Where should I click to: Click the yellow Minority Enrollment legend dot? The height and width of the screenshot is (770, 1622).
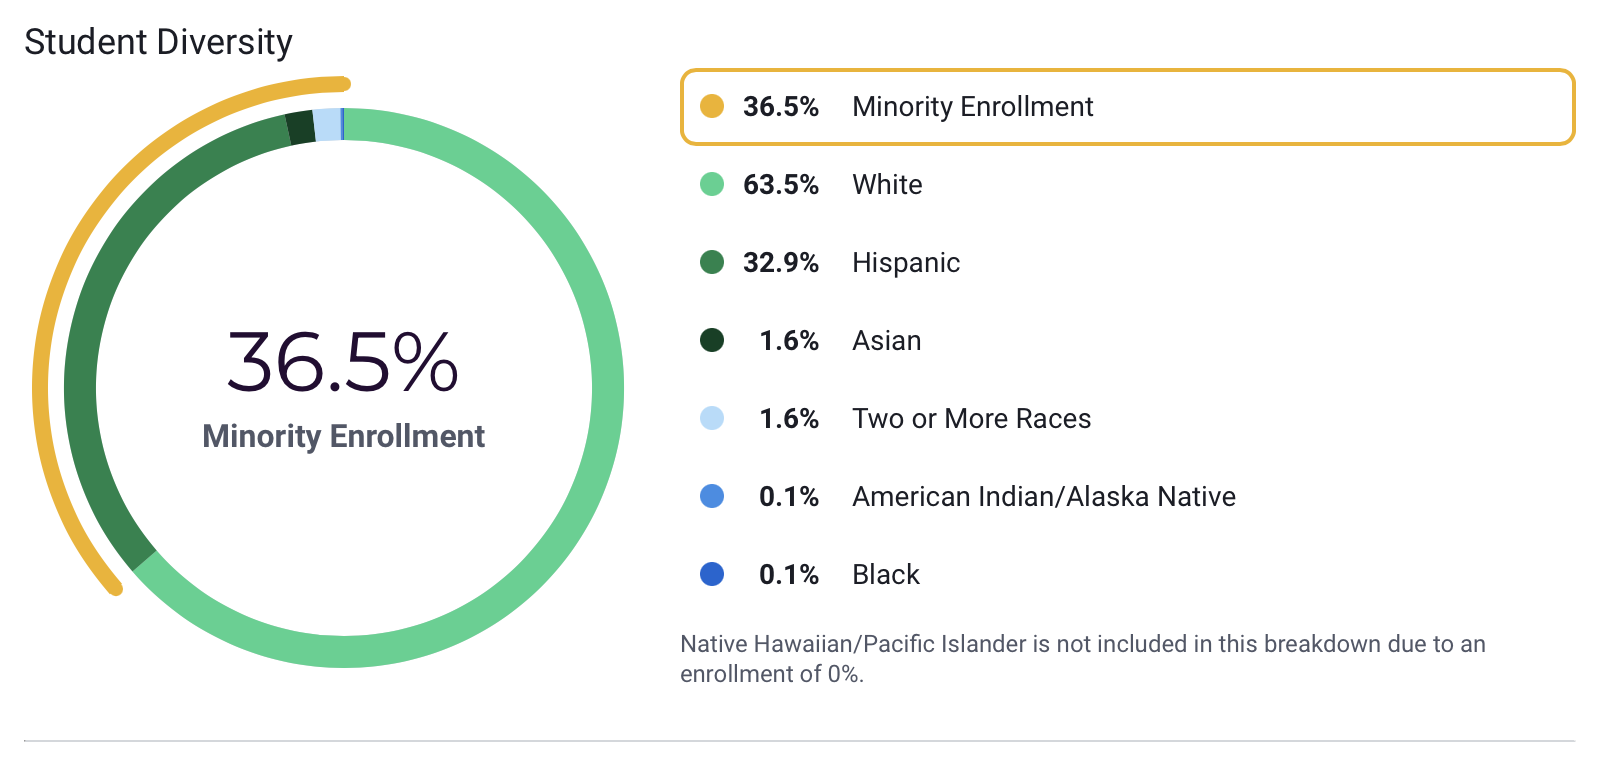pos(712,106)
